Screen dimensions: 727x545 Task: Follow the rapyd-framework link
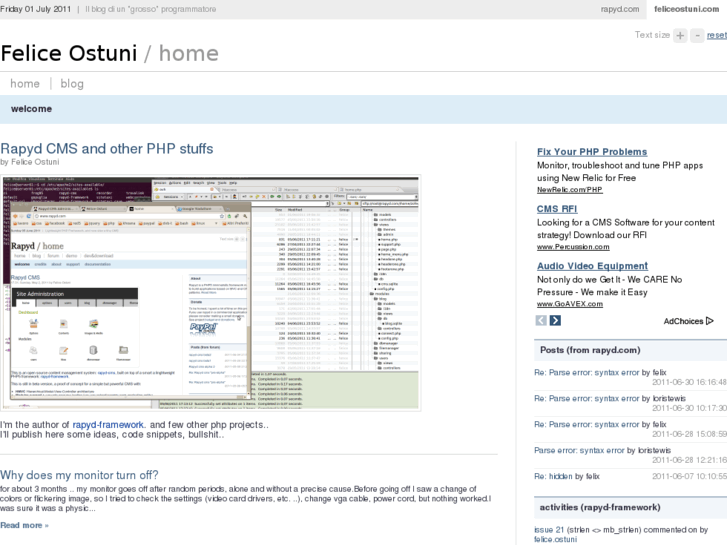(x=108, y=425)
